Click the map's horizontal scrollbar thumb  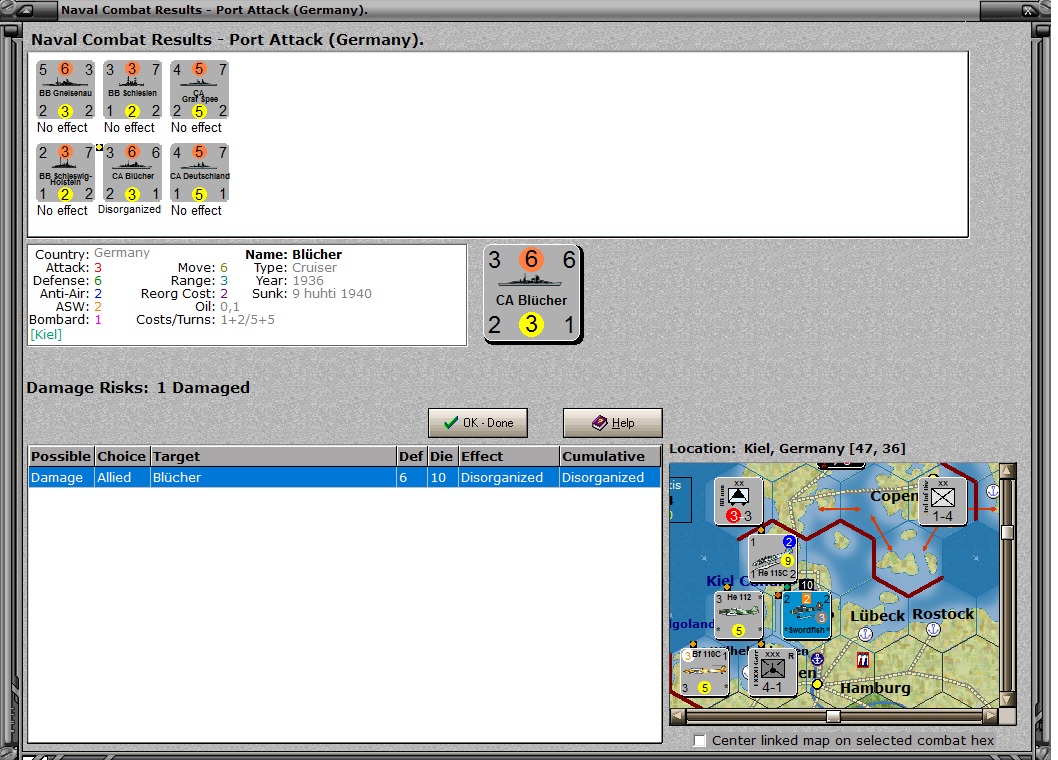(834, 715)
